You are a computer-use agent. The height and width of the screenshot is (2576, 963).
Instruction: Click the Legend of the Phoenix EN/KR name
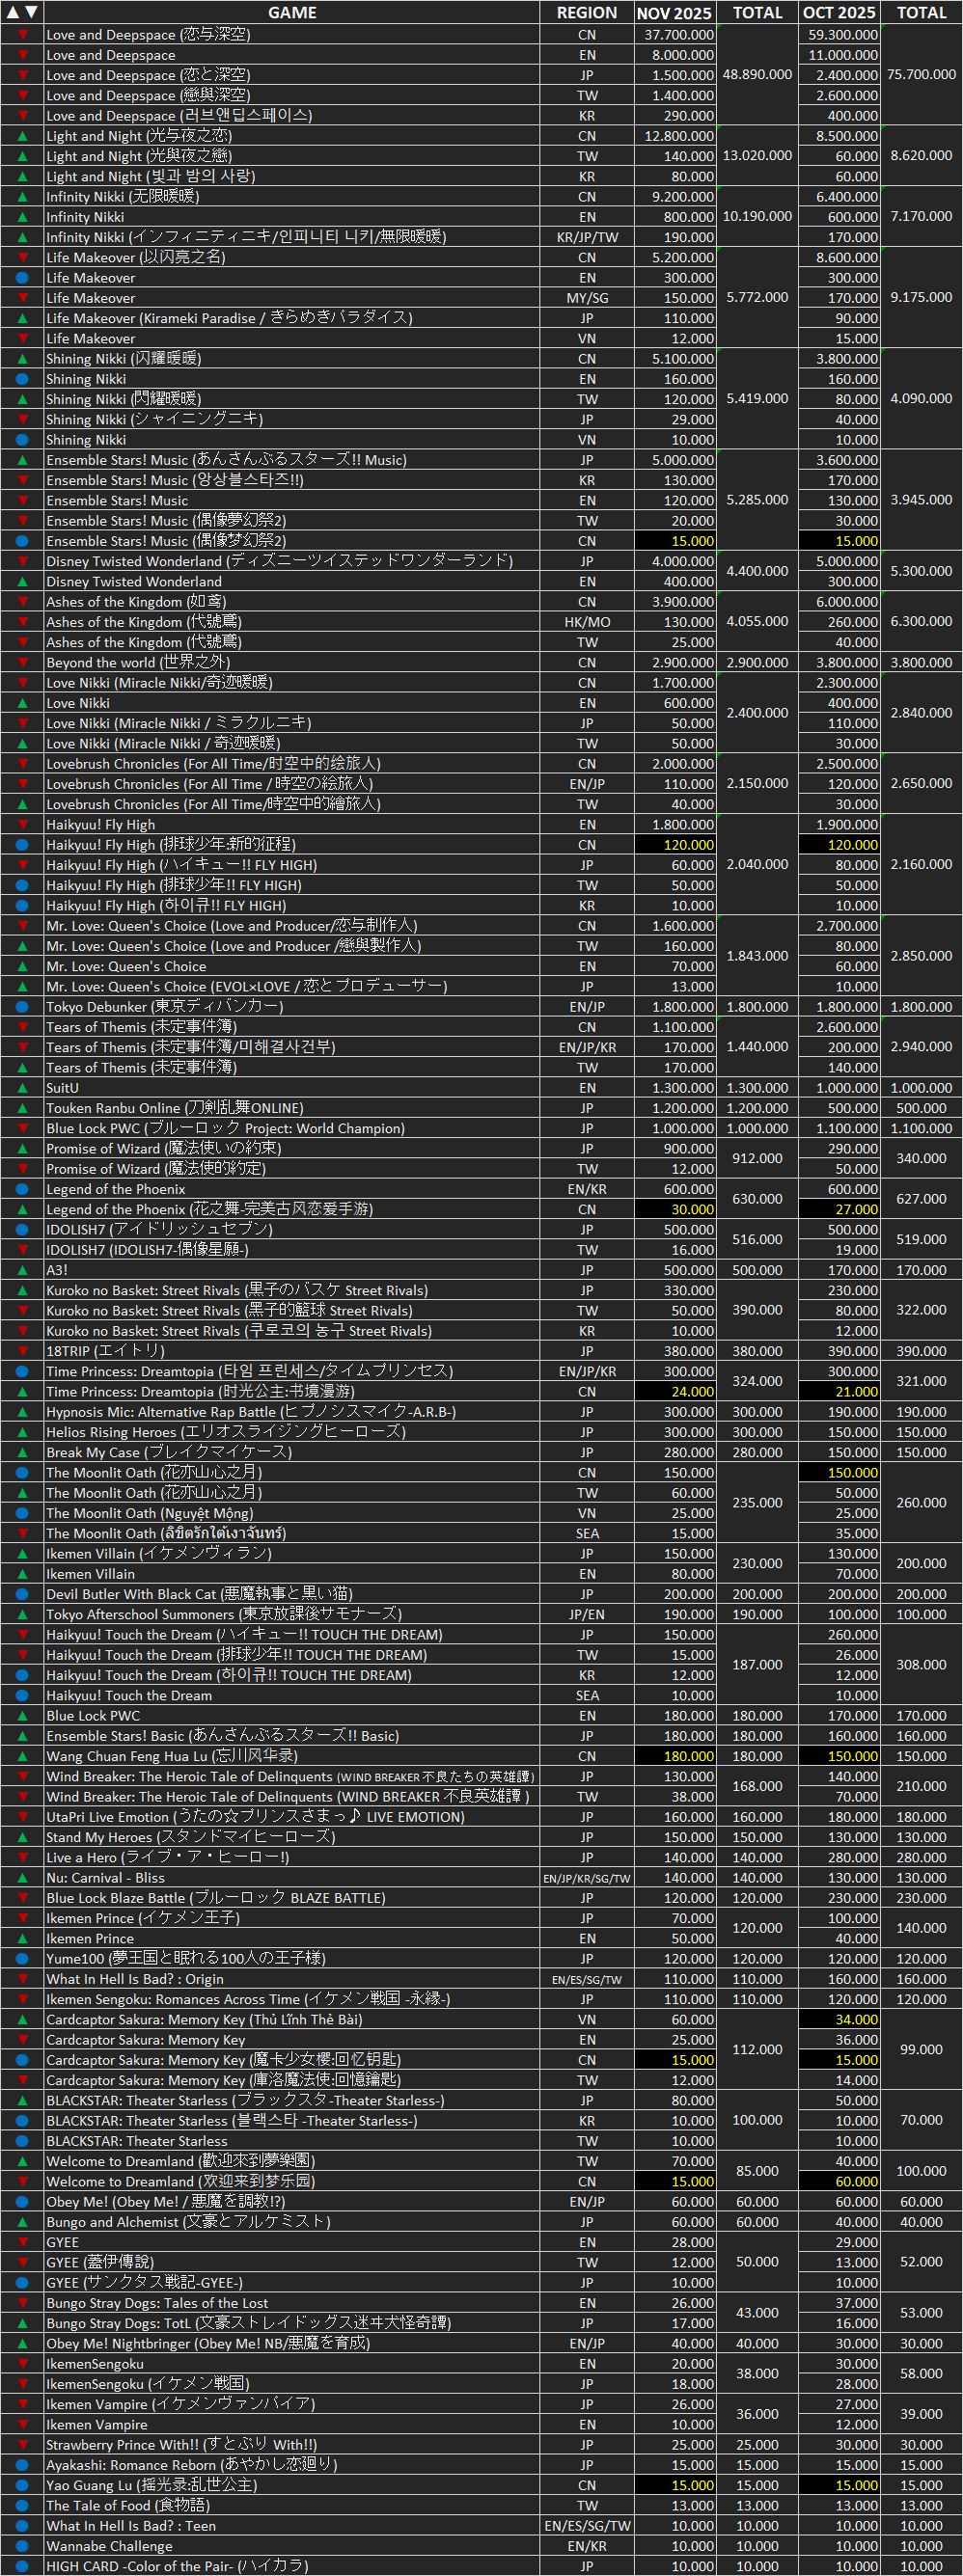click(116, 1189)
